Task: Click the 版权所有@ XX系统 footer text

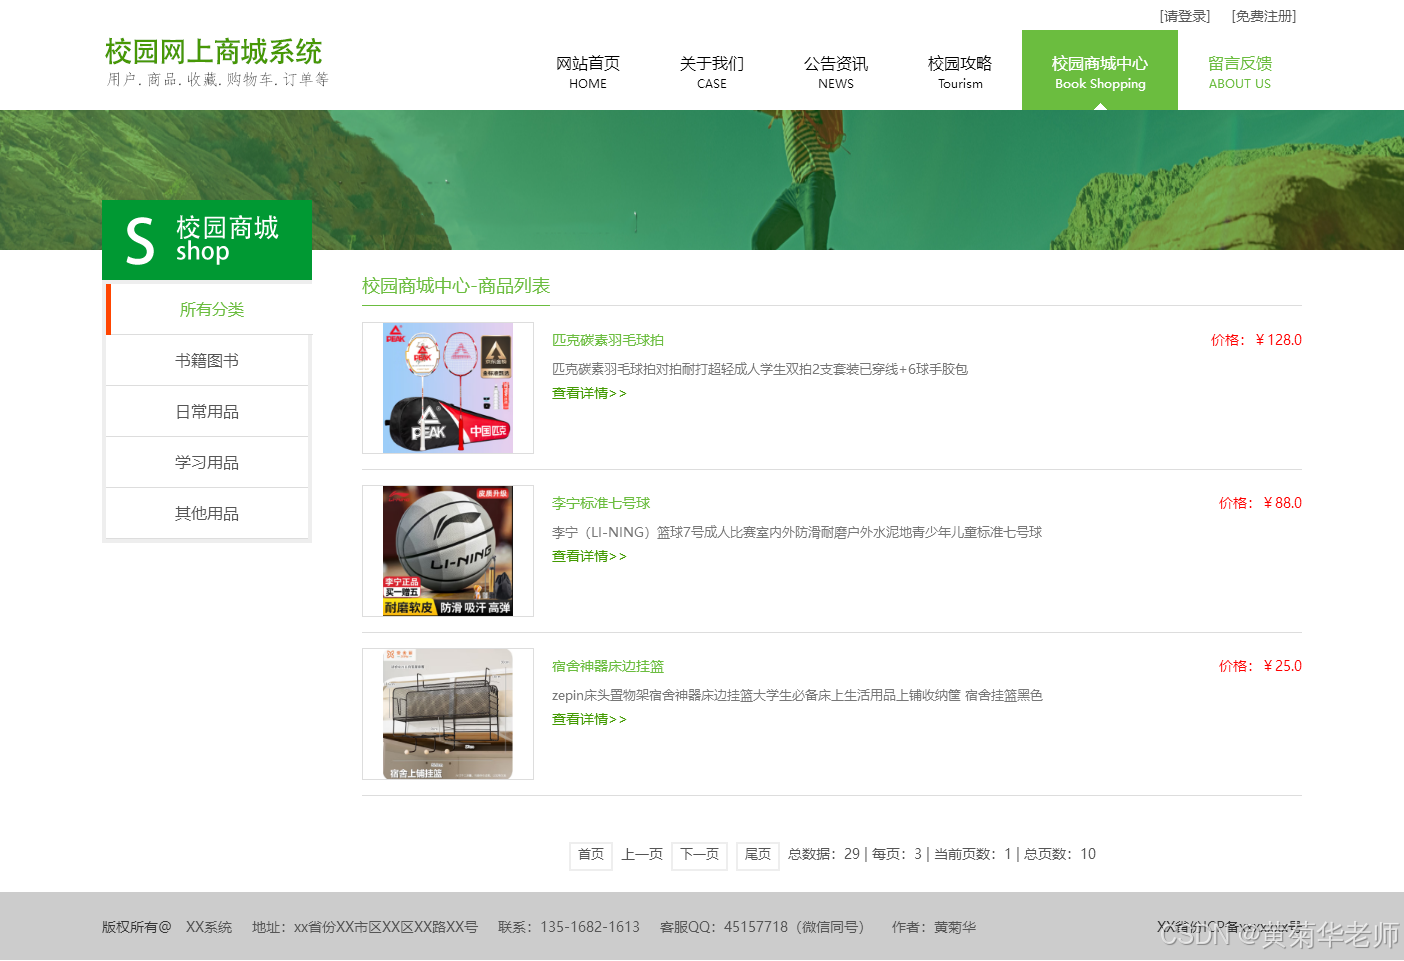Action: (167, 927)
